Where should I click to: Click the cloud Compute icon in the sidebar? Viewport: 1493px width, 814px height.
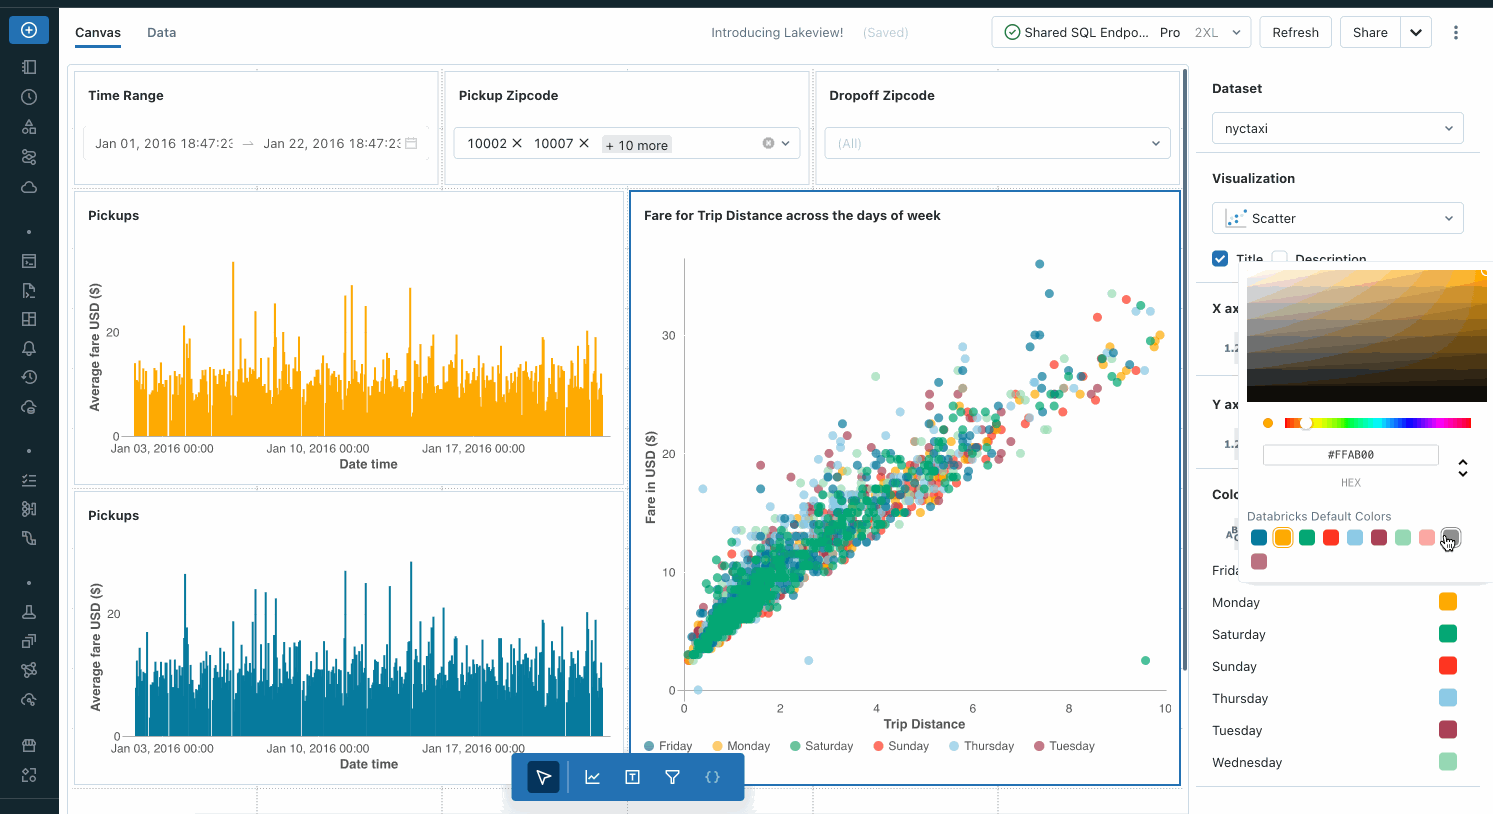[x=28, y=187]
